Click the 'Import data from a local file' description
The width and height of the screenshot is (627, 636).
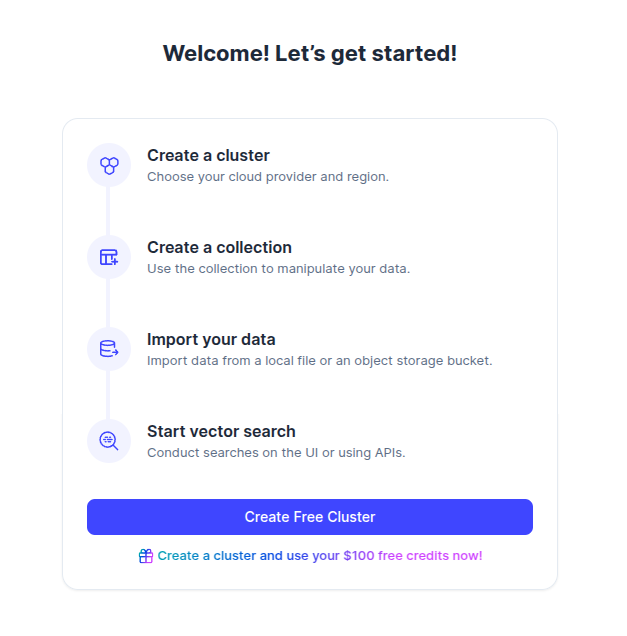pyautogui.click(x=319, y=361)
